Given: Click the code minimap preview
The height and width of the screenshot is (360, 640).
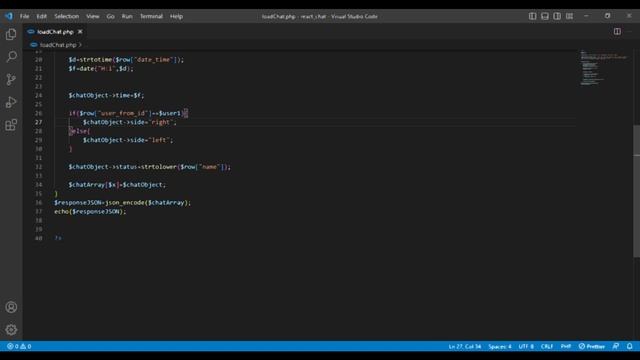Looking at the screenshot, I should 604,68.
